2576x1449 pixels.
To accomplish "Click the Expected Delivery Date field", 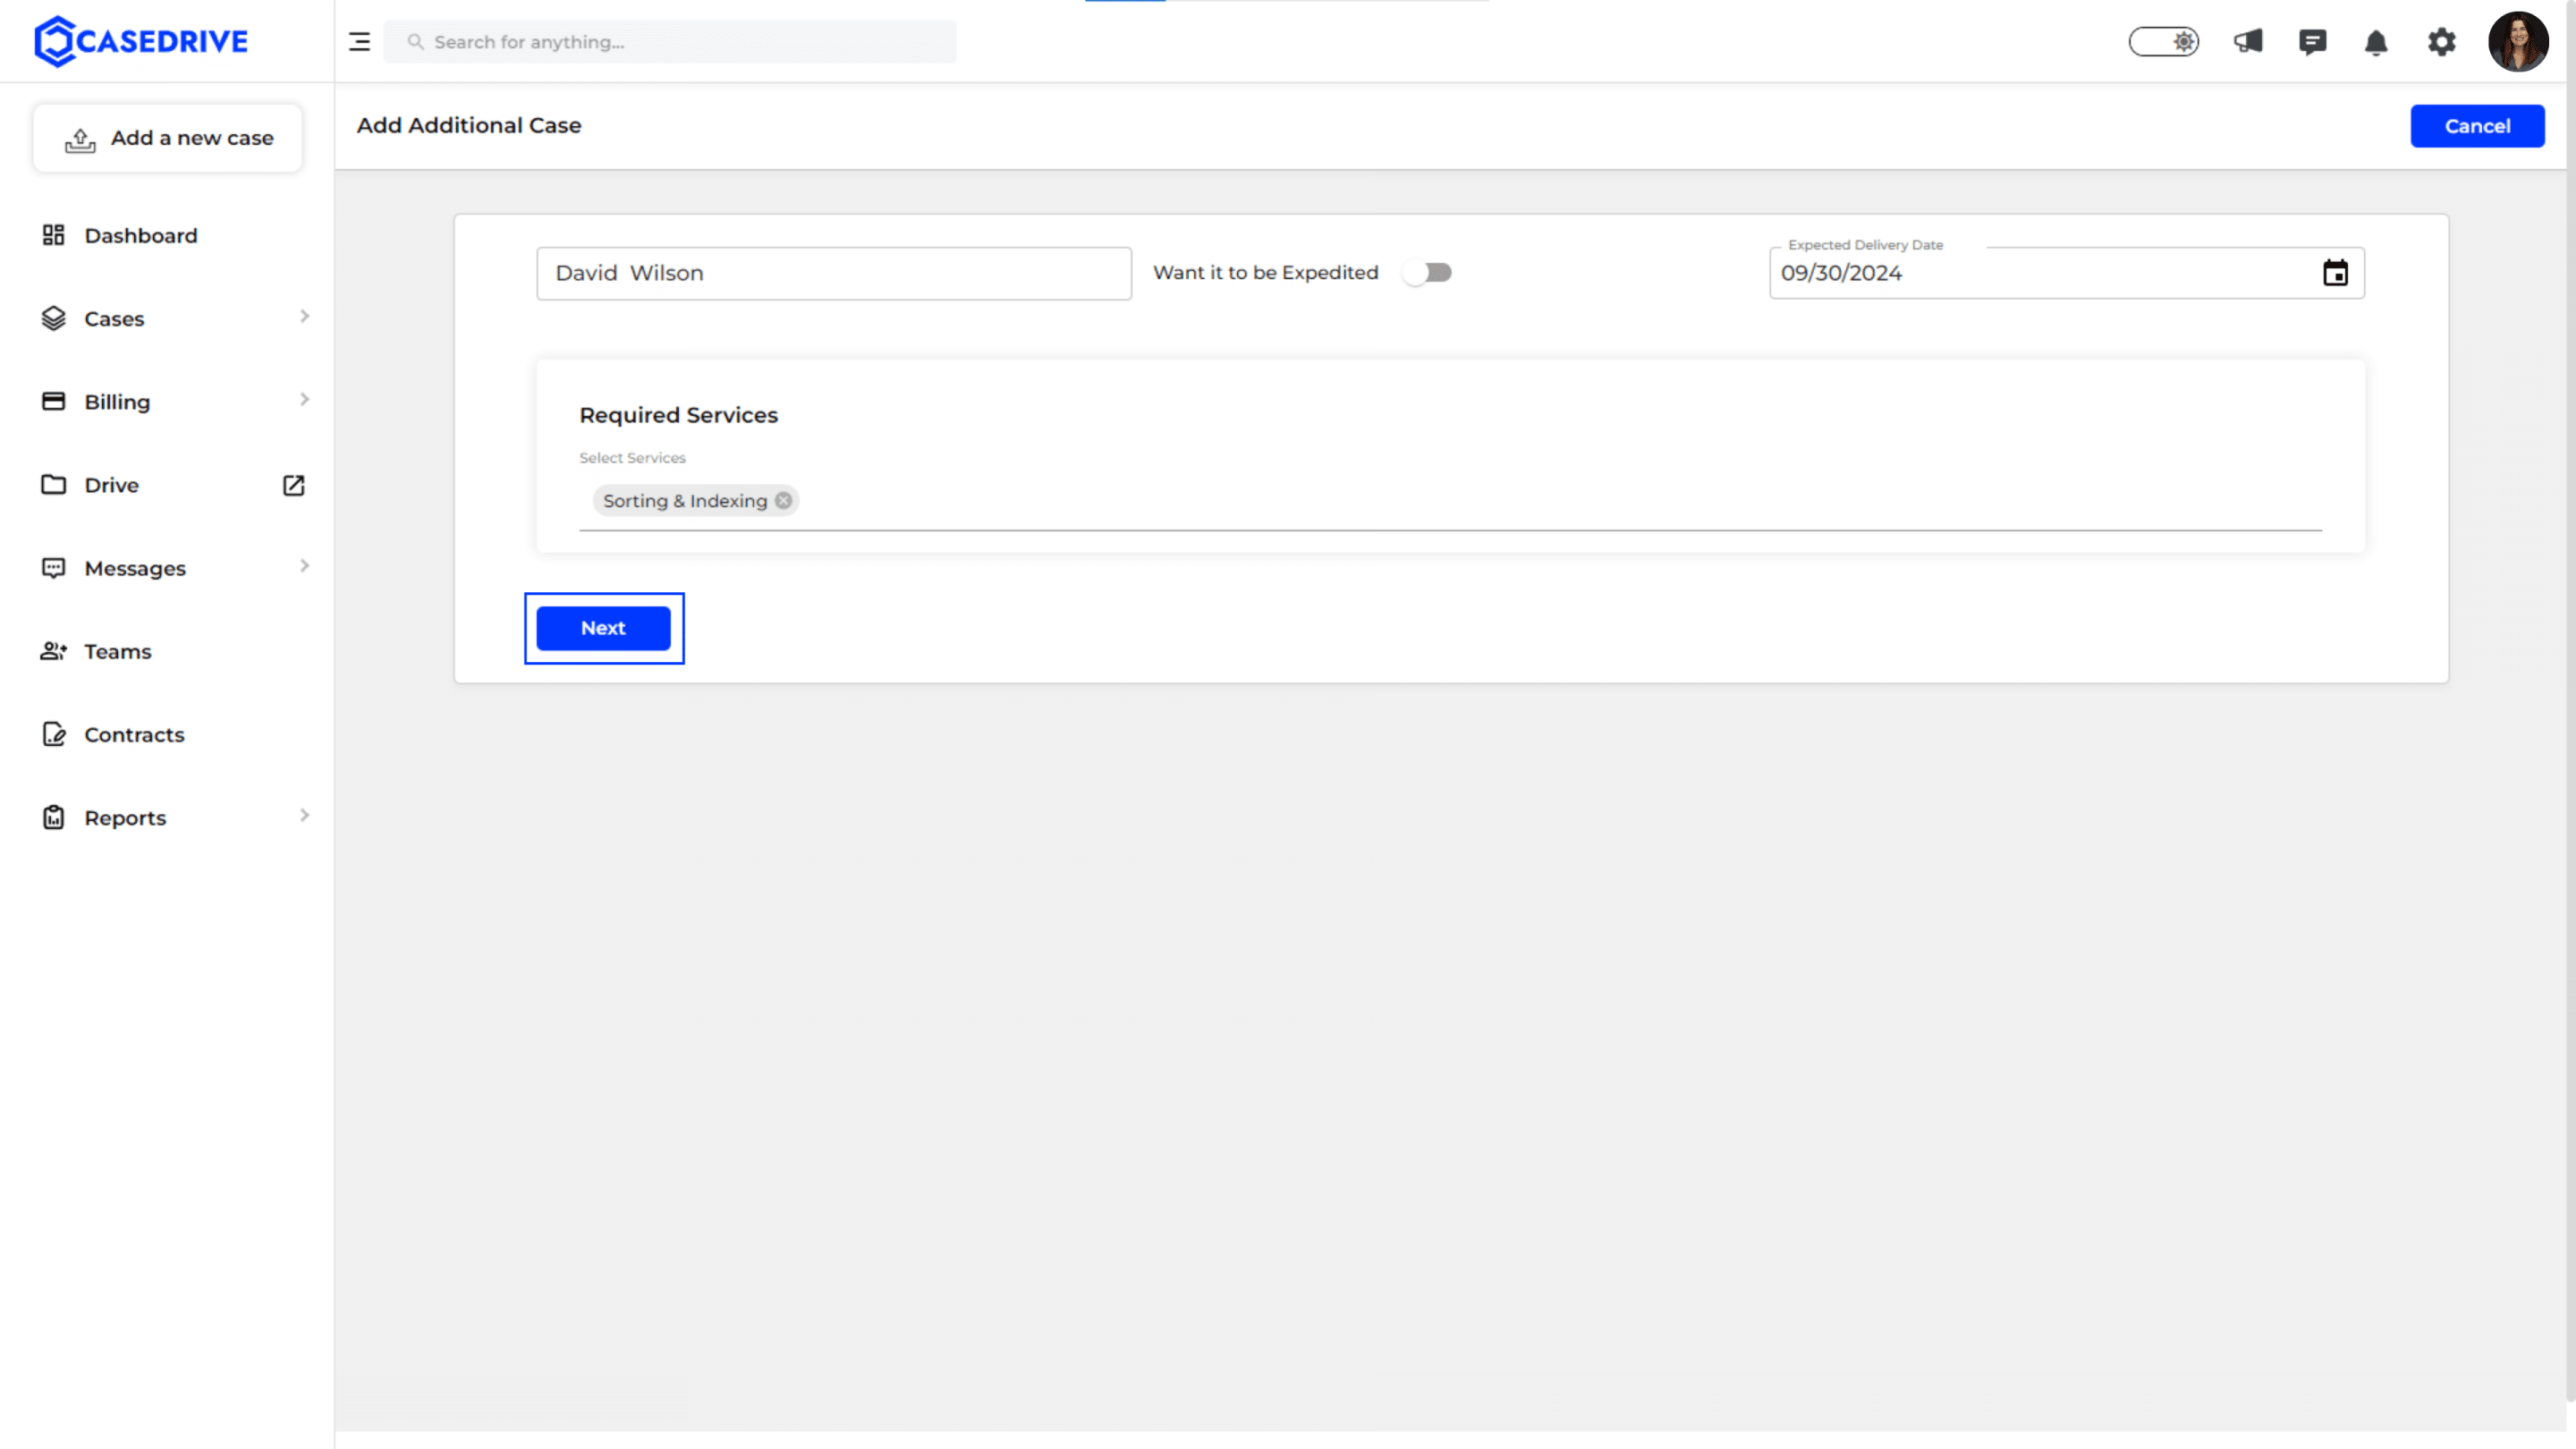I will point(2066,273).
